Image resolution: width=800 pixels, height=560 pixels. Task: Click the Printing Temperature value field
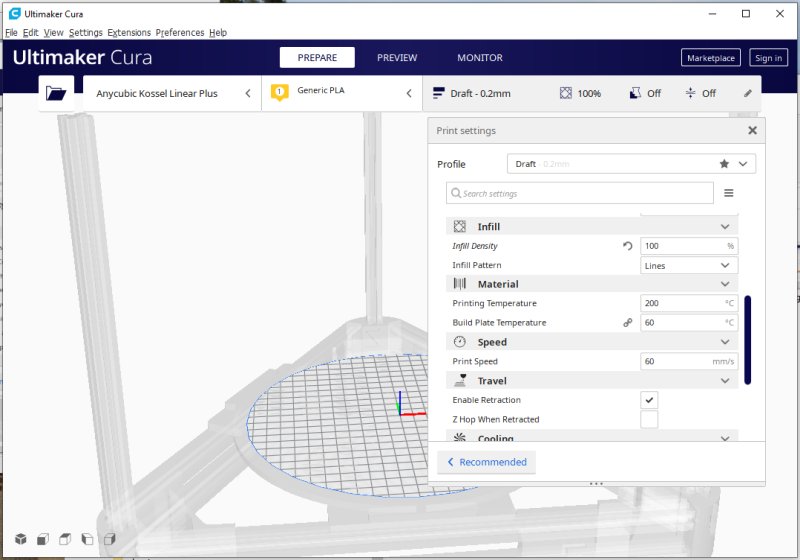coord(689,303)
